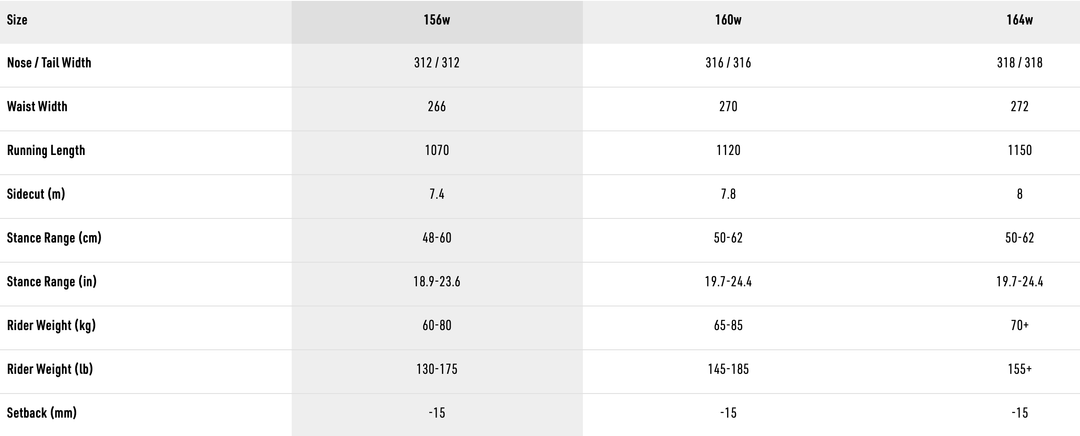Click the 145-185 rider weight value
The image size is (1080, 436).
728,369
